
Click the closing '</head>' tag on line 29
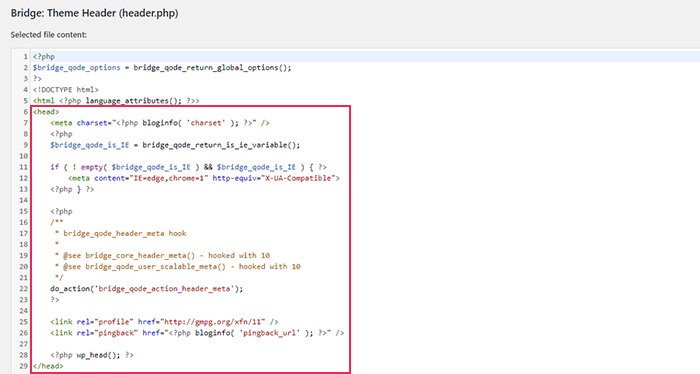click(x=48, y=366)
